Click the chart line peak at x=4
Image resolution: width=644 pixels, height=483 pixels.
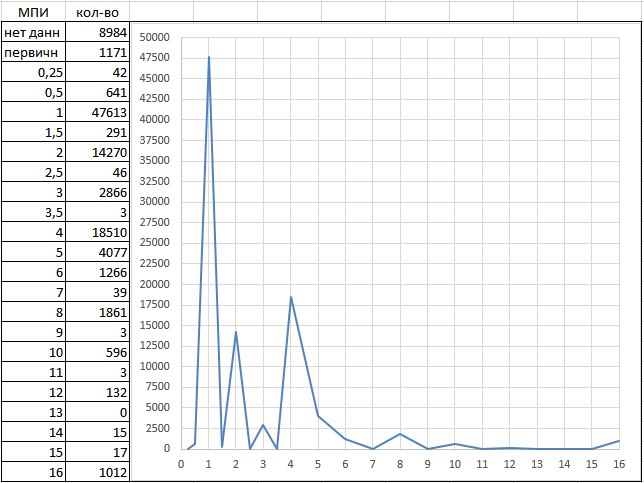tap(291, 297)
